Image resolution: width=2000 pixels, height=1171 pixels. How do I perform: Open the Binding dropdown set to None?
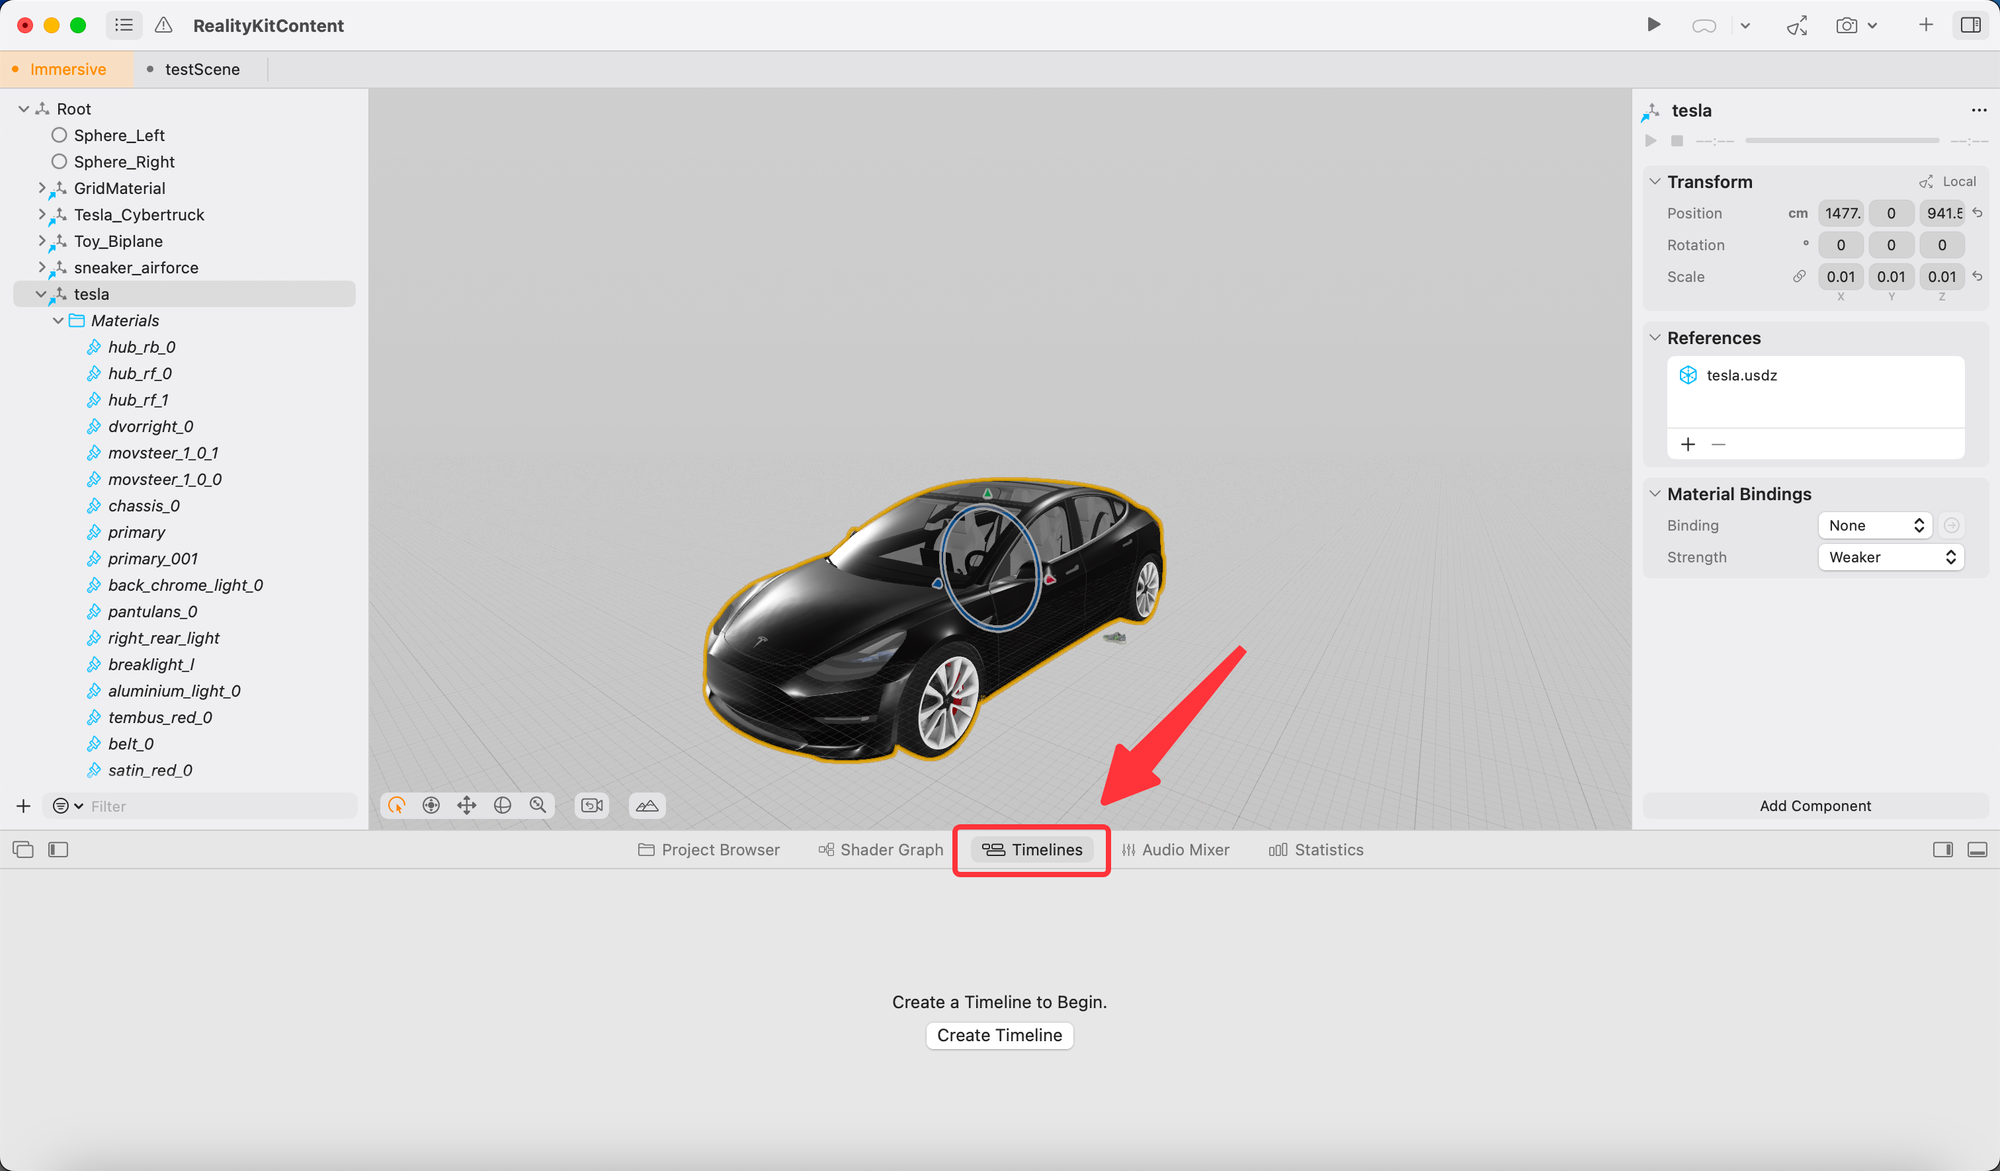point(1874,526)
